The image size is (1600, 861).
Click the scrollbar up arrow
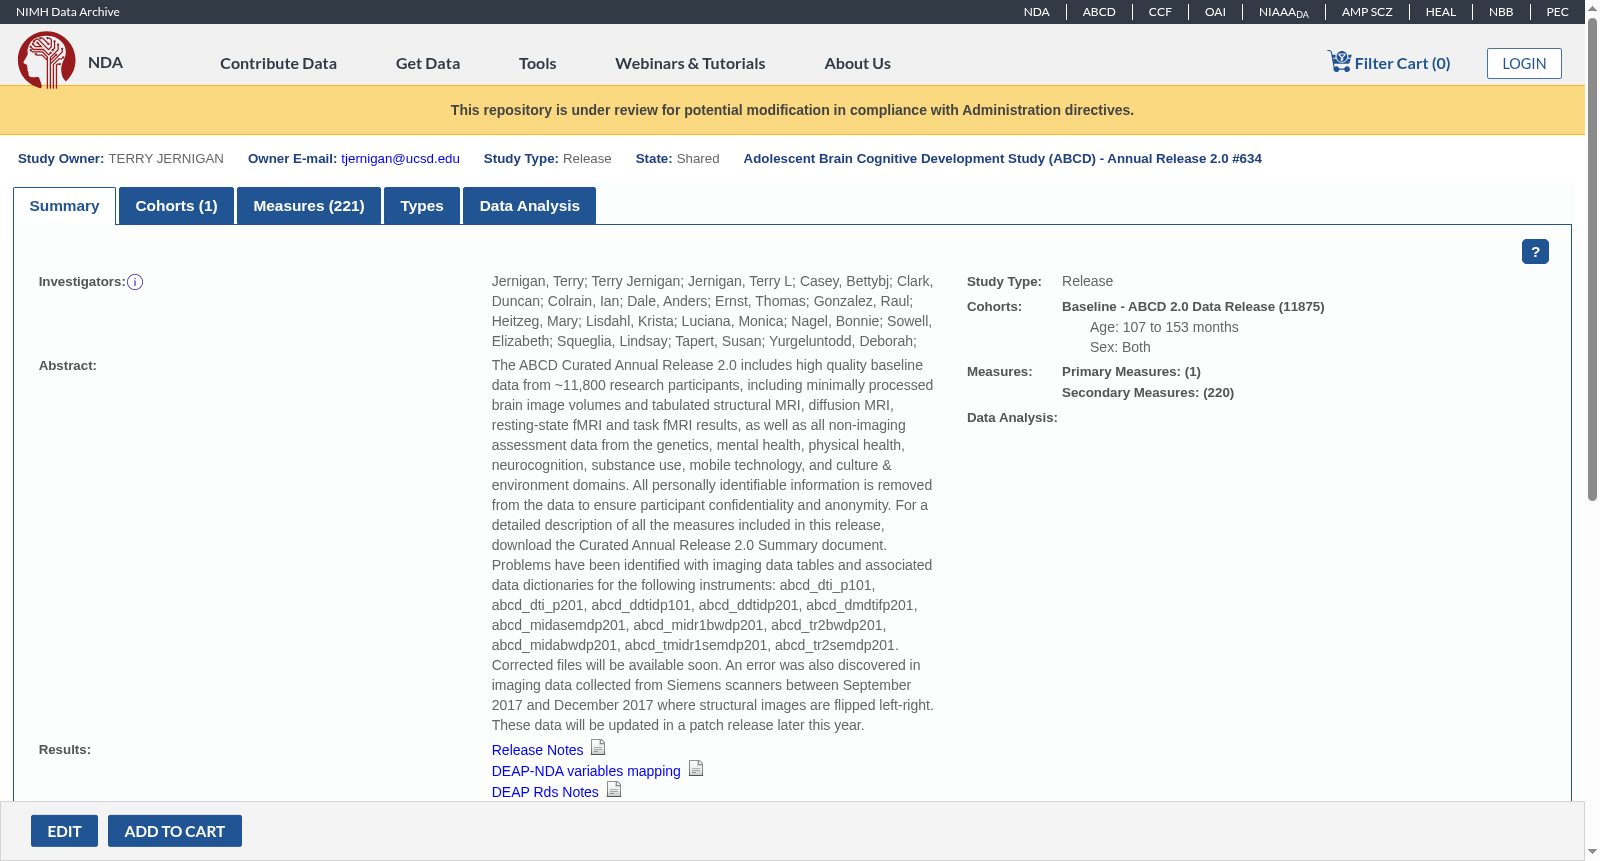pos(1592,8)
